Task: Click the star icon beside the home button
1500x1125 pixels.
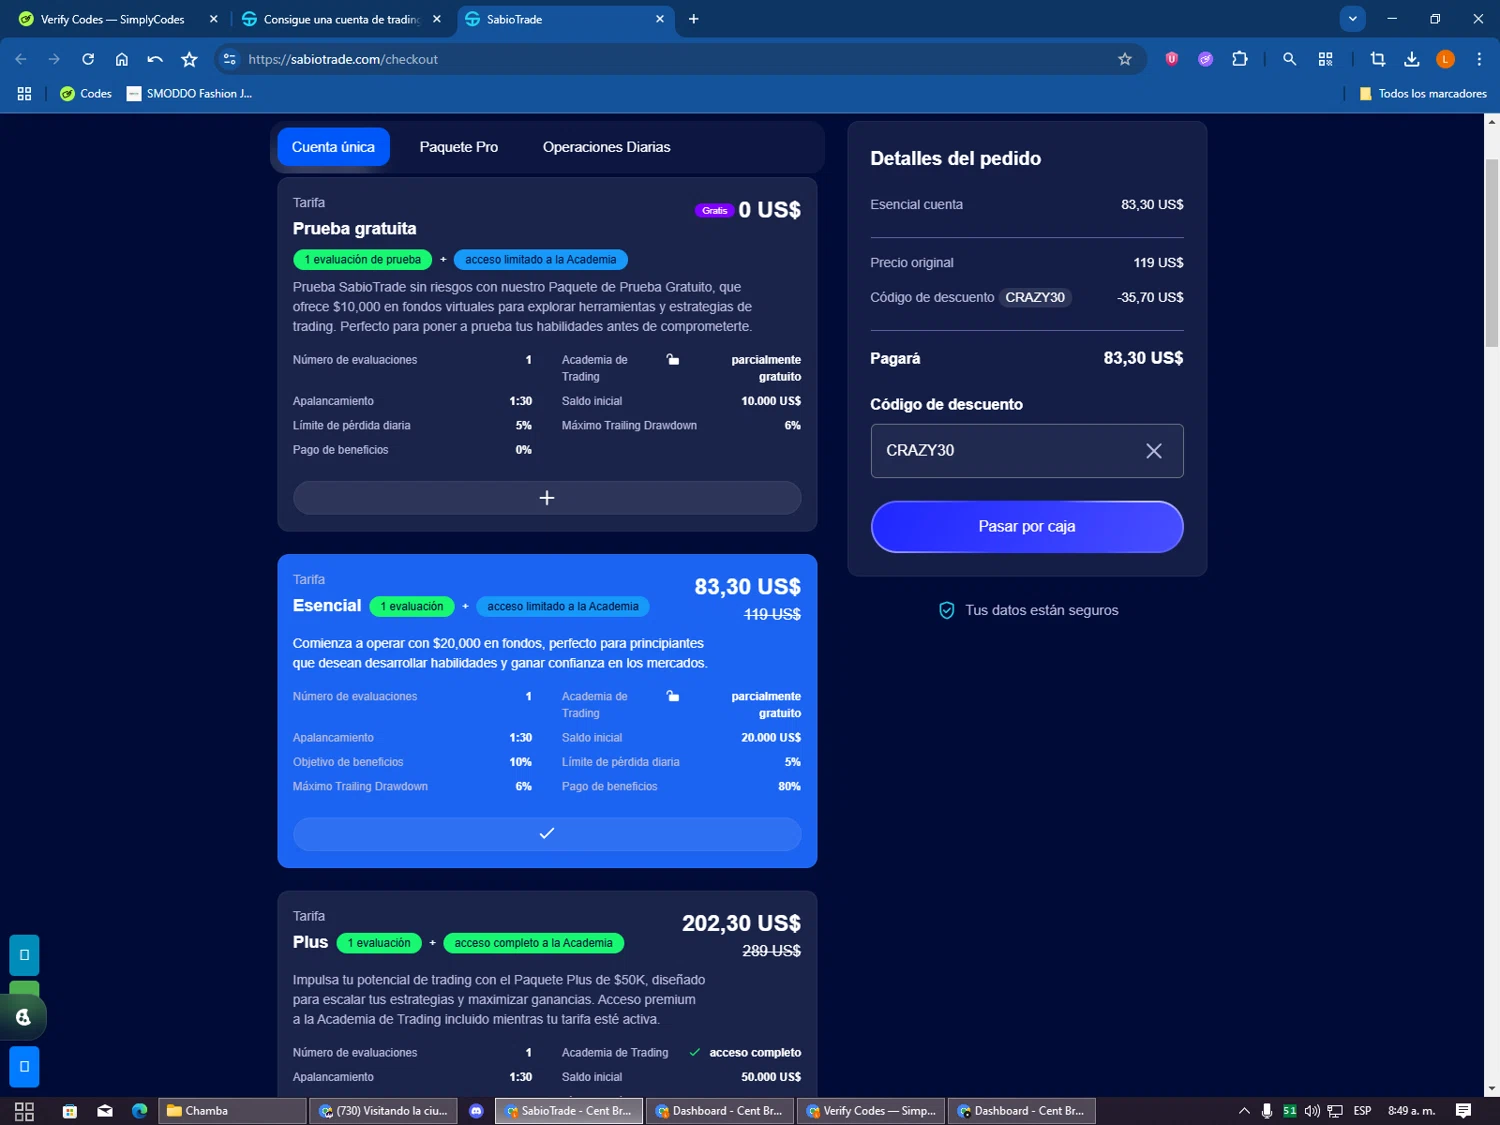Action: click(x=189, y=59)
